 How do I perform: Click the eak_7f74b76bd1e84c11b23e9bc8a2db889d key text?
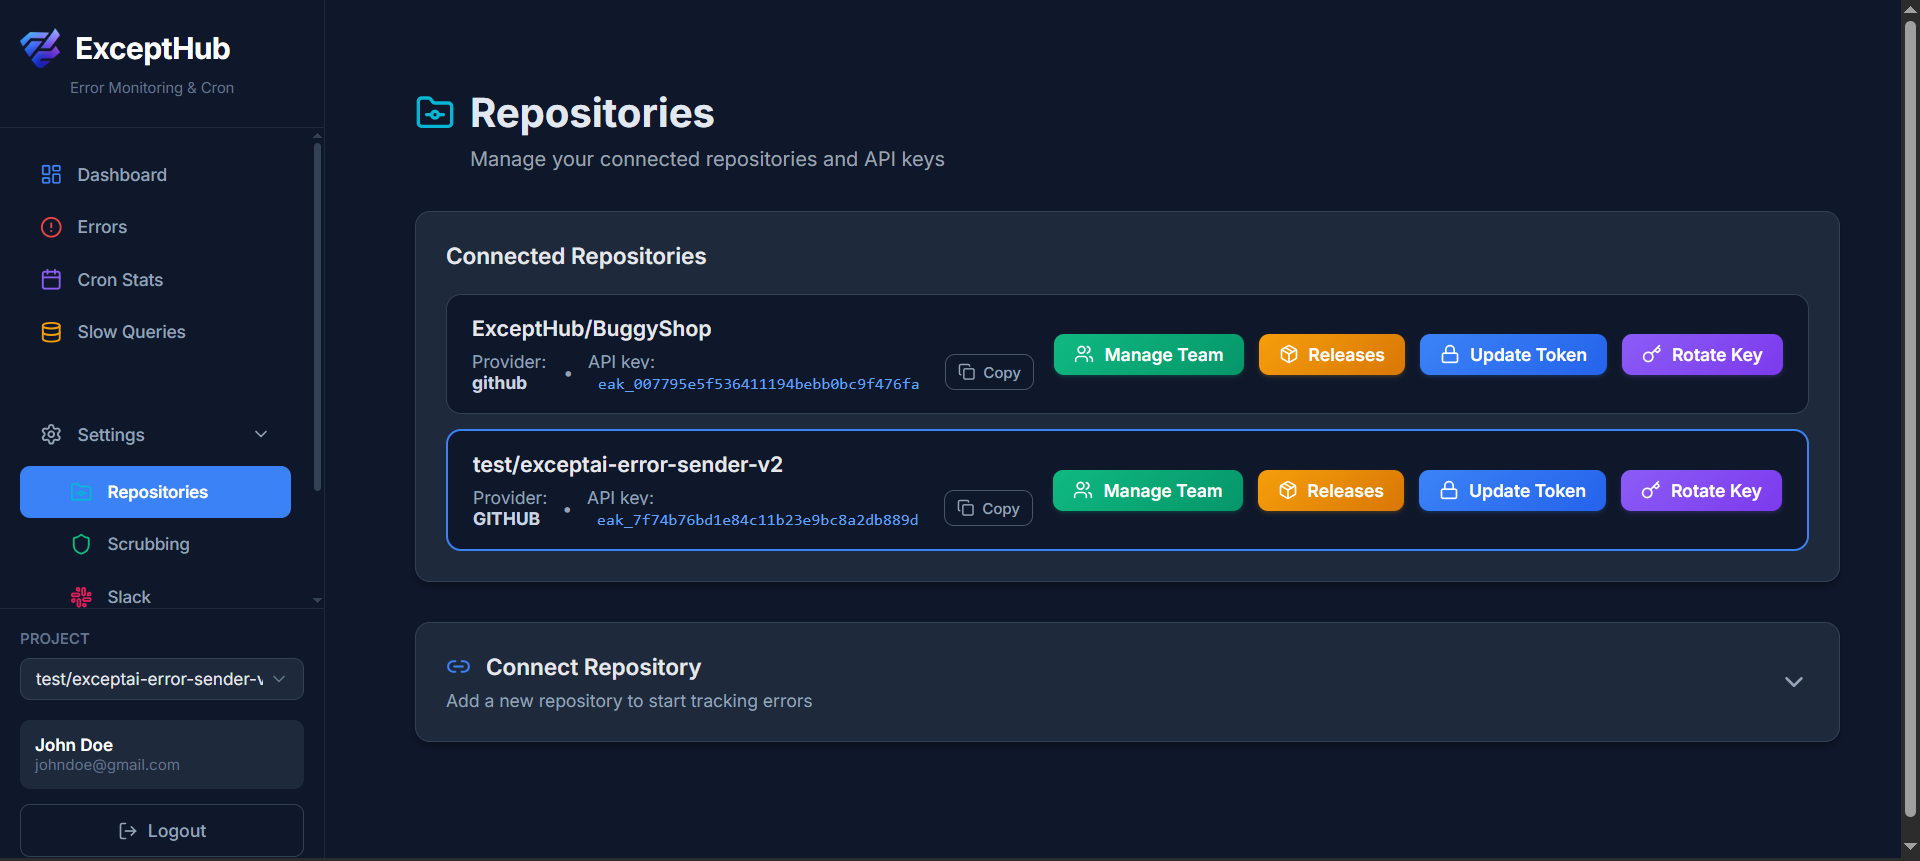coord(757,520)
